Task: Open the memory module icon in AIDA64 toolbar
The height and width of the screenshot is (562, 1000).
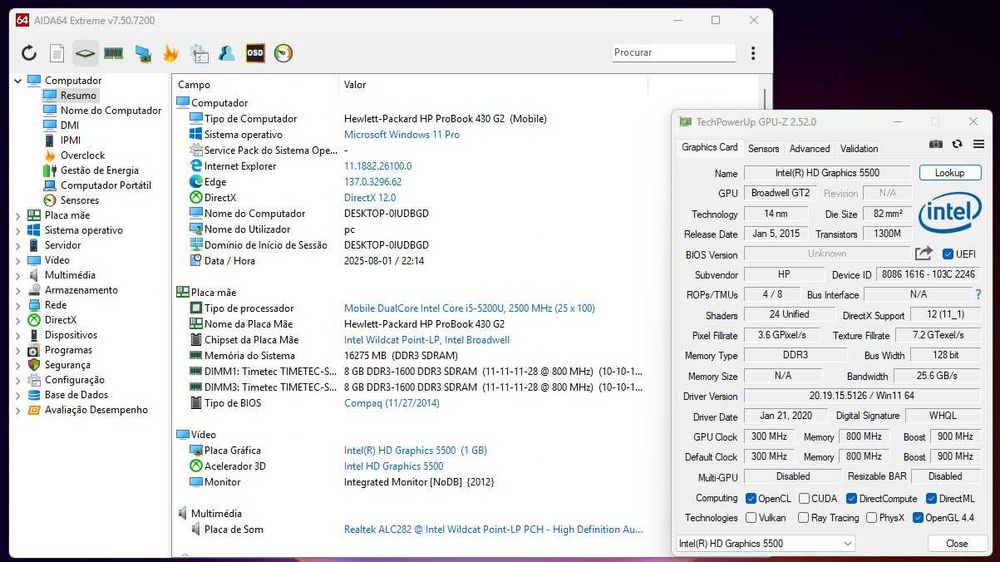Action: coord(114,53)
